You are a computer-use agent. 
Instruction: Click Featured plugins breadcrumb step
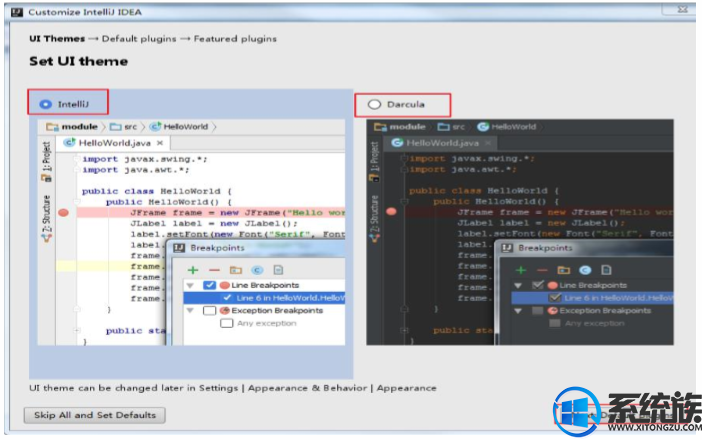pyautogui.click(x=235, y=38)
